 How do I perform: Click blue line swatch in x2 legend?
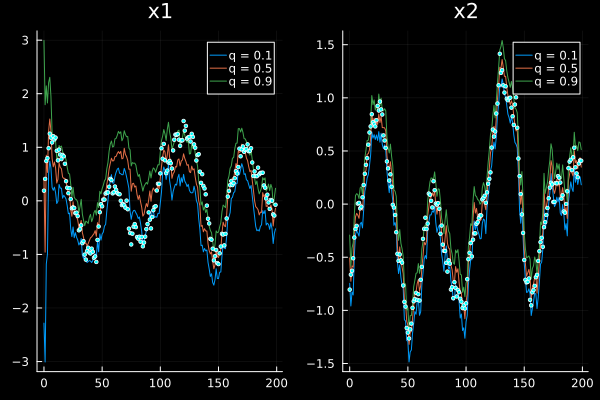(x=524, y=56)
